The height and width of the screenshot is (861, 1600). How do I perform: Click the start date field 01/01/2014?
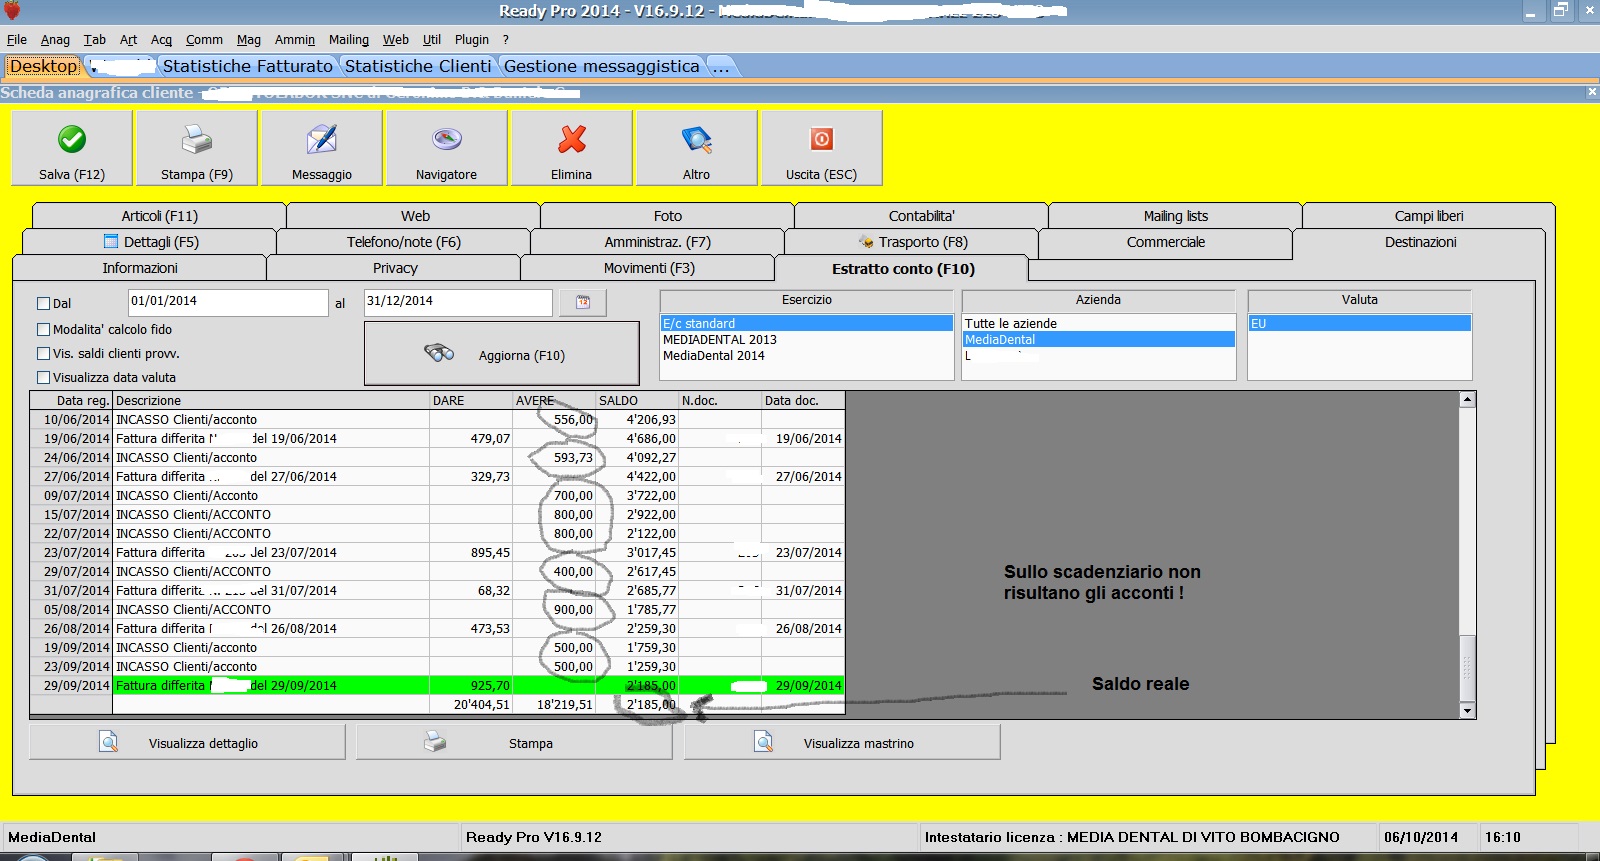point(228,302)
